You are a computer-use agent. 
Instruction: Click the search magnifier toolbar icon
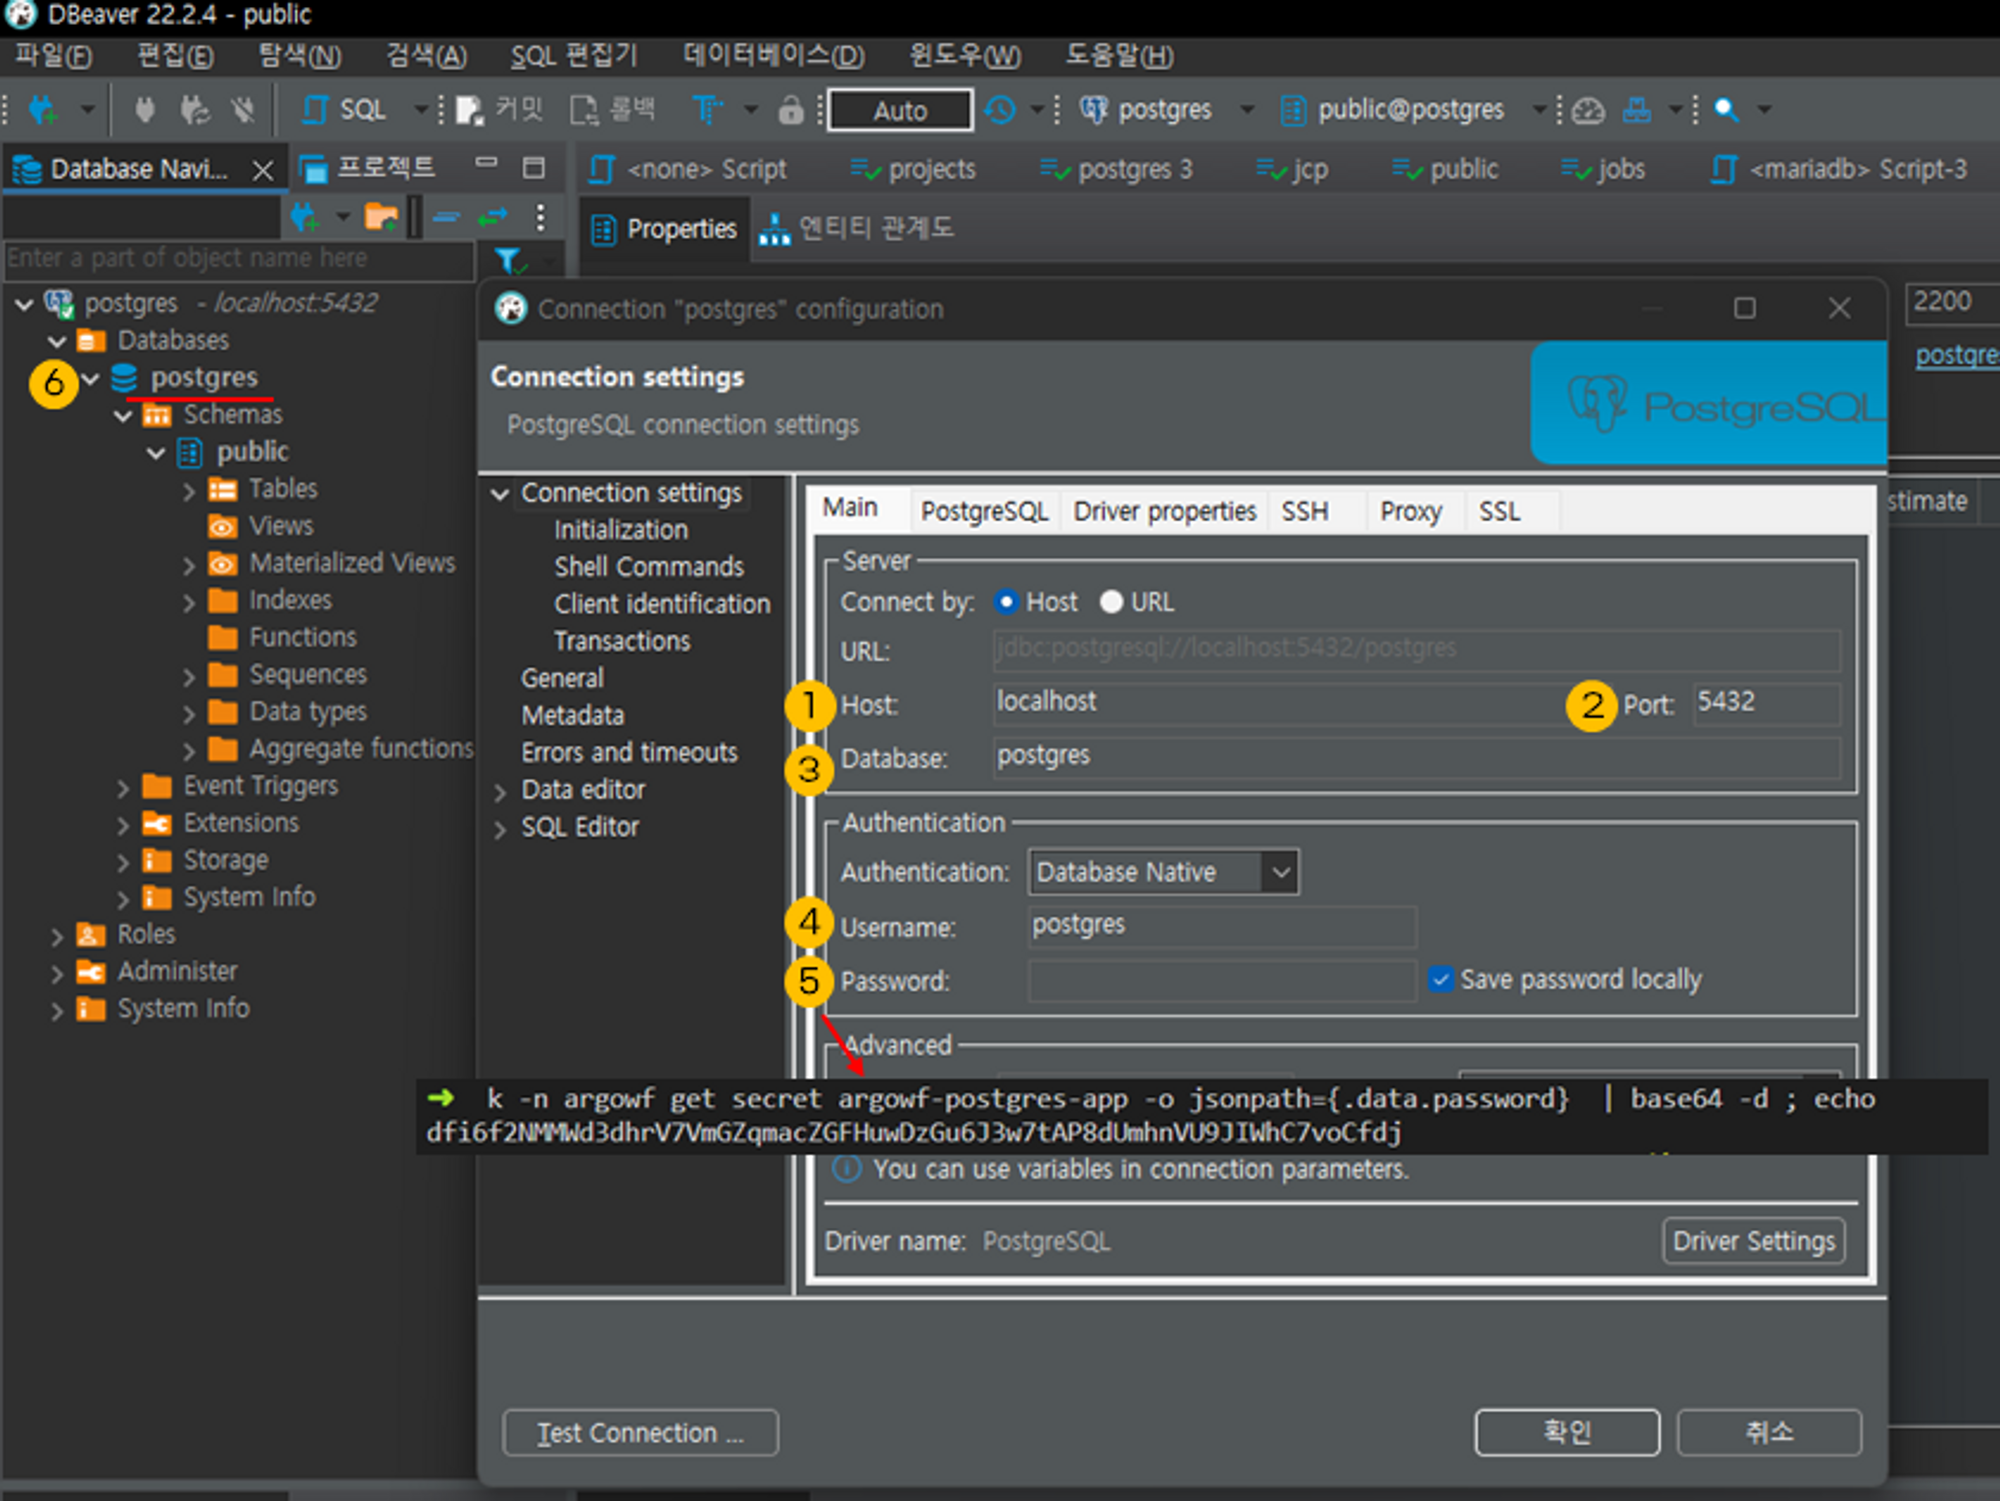pyautogui.click(x=1726, y=109)
